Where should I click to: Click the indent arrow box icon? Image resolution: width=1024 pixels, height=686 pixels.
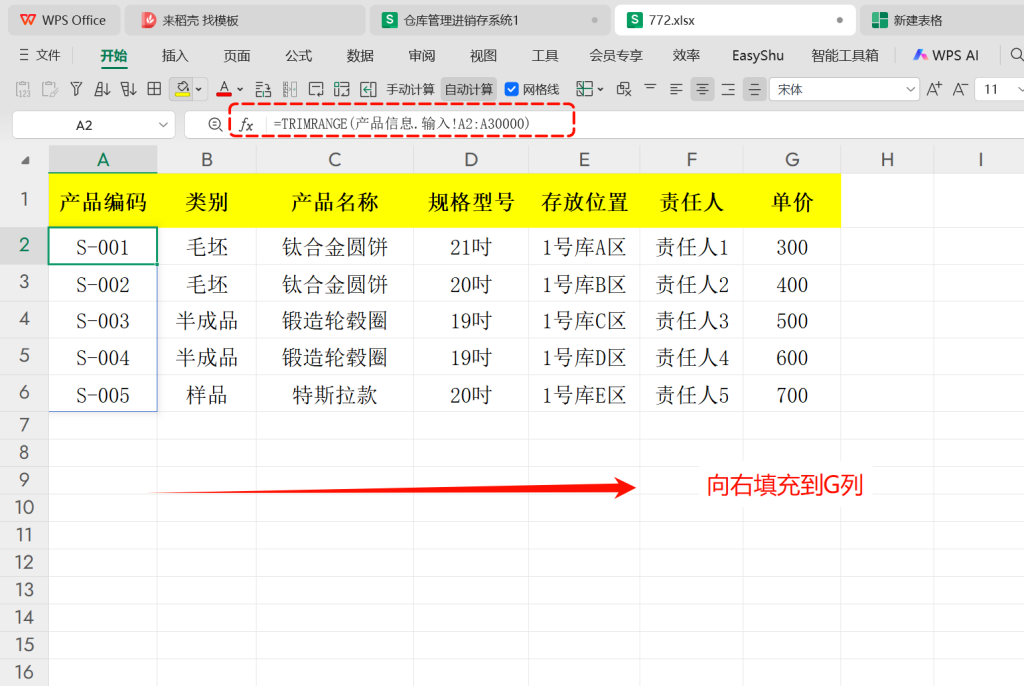[x=368, y=90]
